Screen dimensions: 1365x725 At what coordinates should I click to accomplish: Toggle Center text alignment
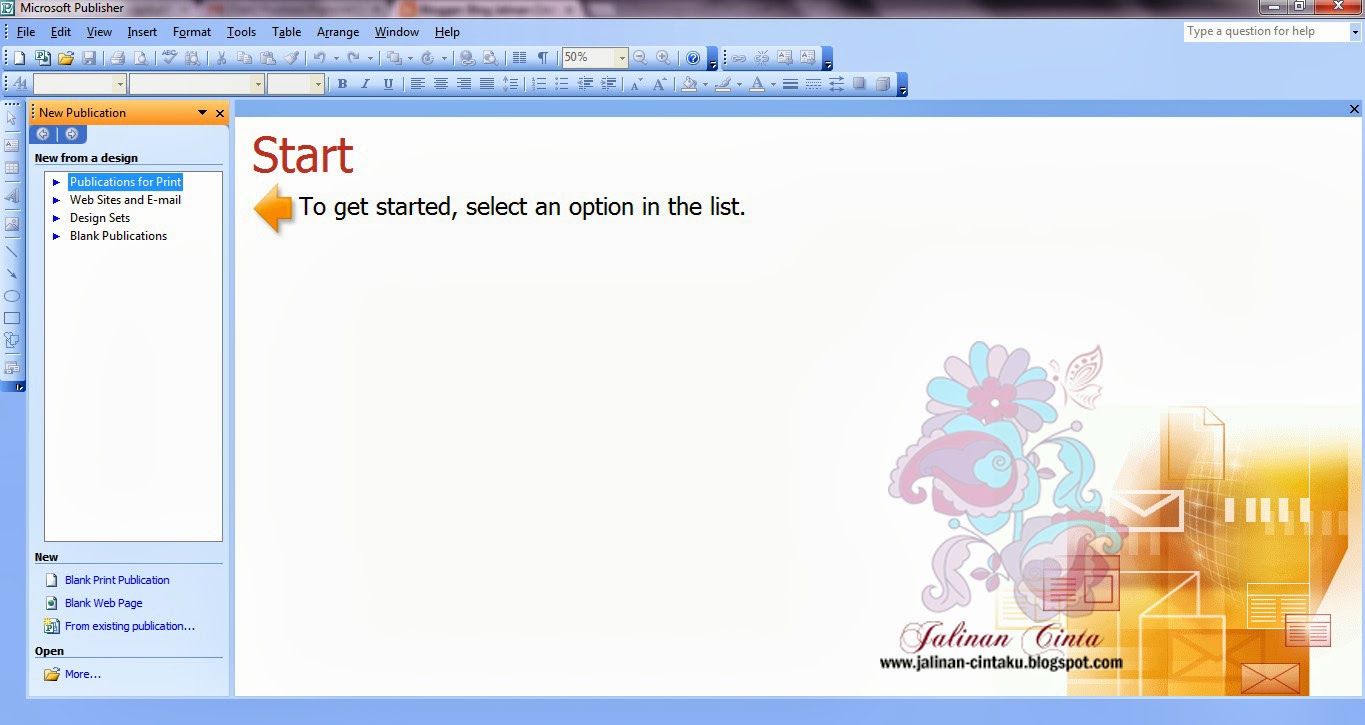(x=440, y=84)
